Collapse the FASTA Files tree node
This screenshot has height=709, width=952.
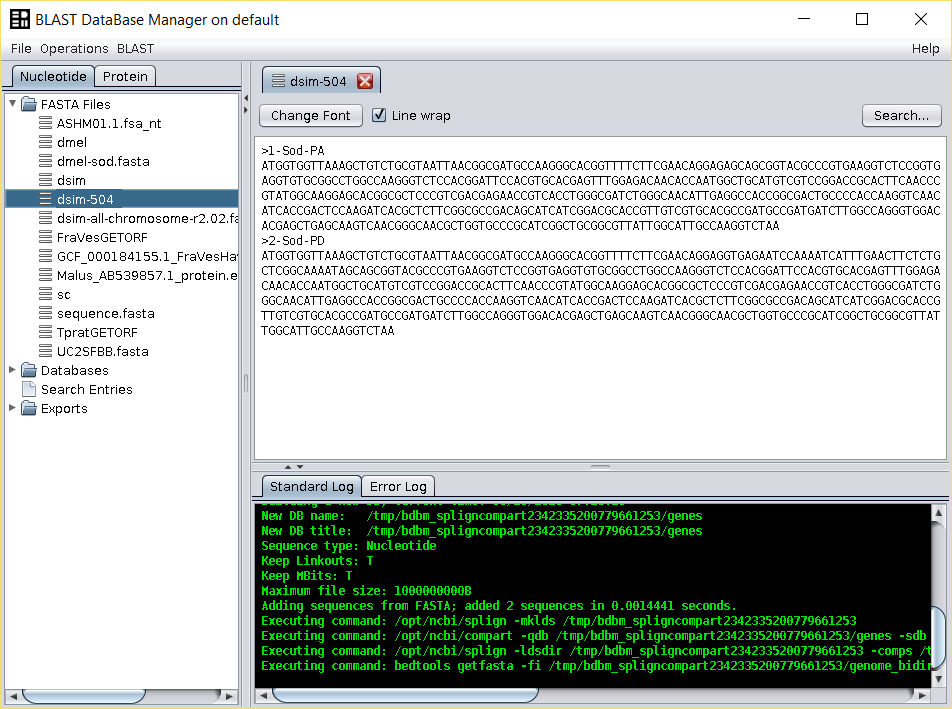pyautogui.click(x=12, y=103)
